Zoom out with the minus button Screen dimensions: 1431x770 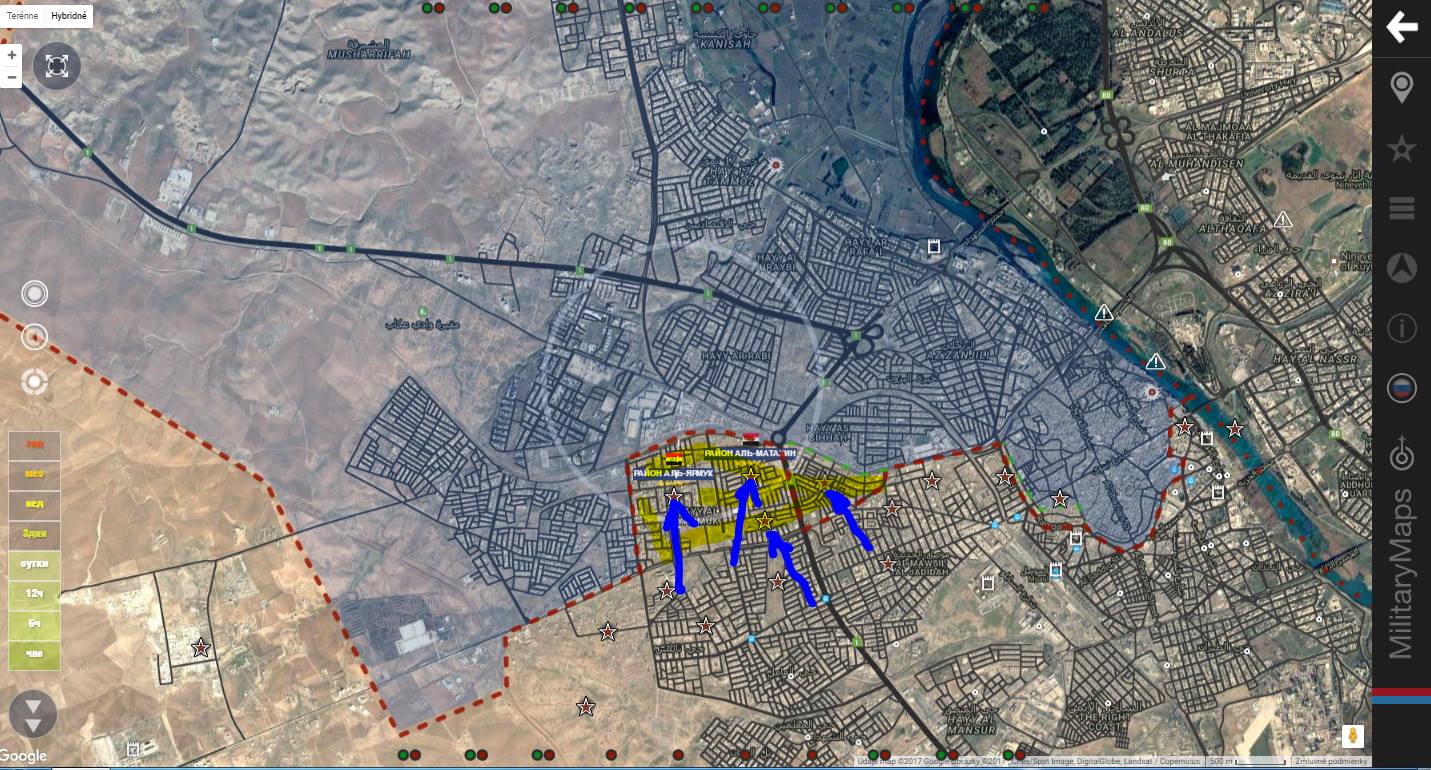11,77
